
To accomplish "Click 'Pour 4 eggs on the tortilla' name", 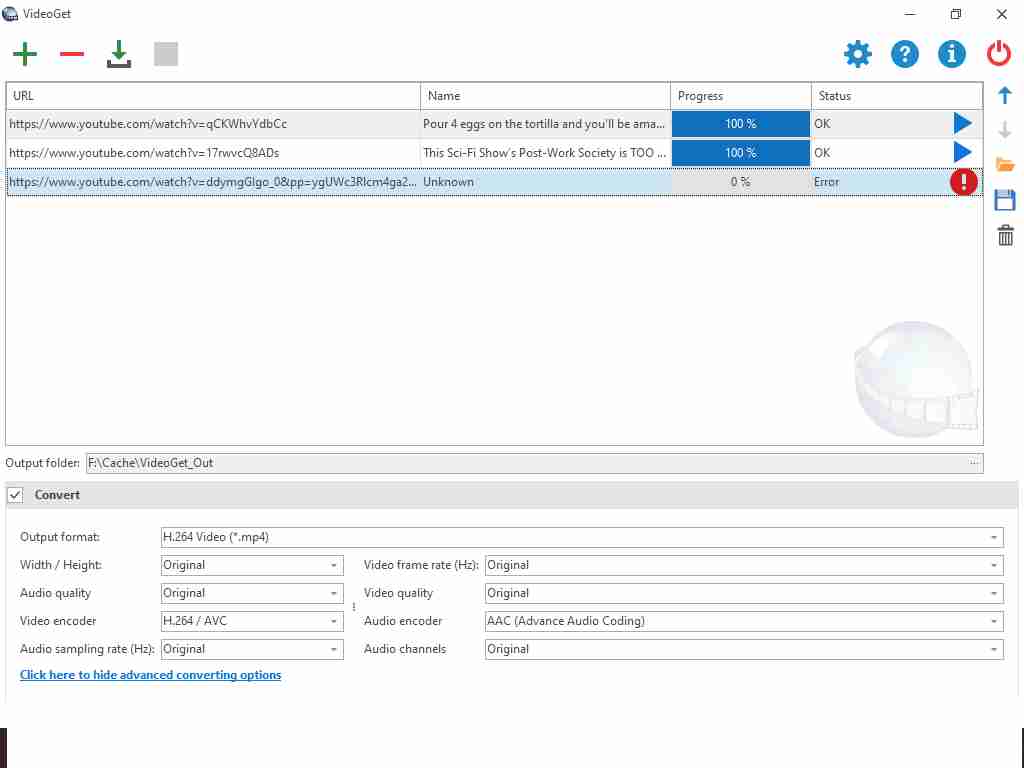I will (544, 123).
